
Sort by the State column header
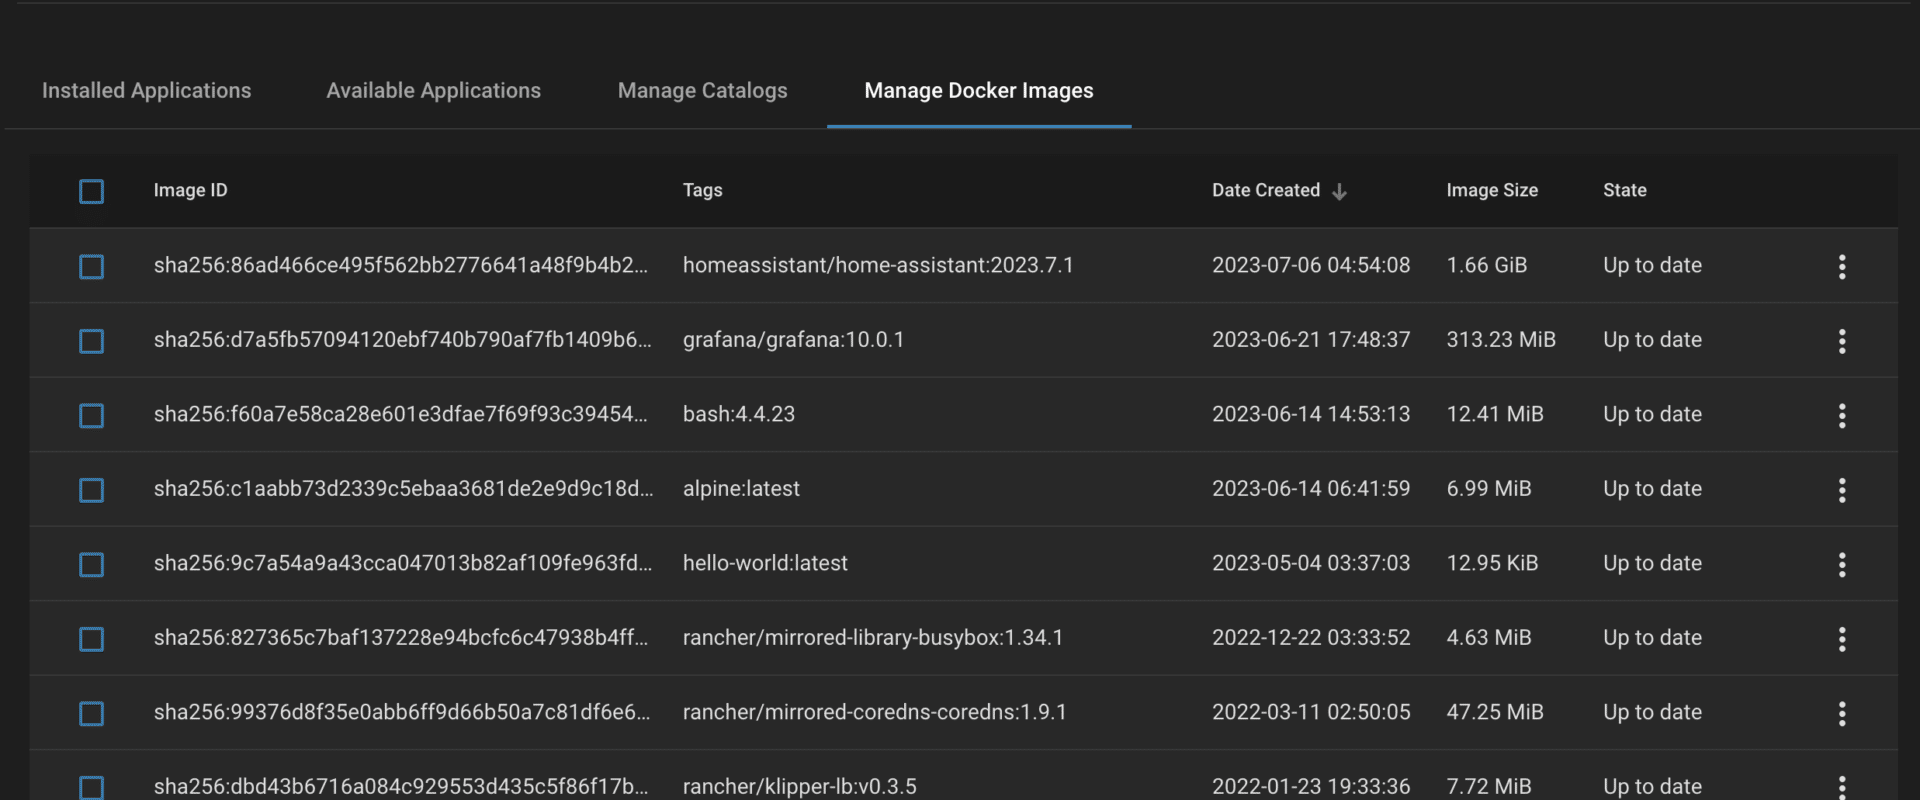(1624, 190)
